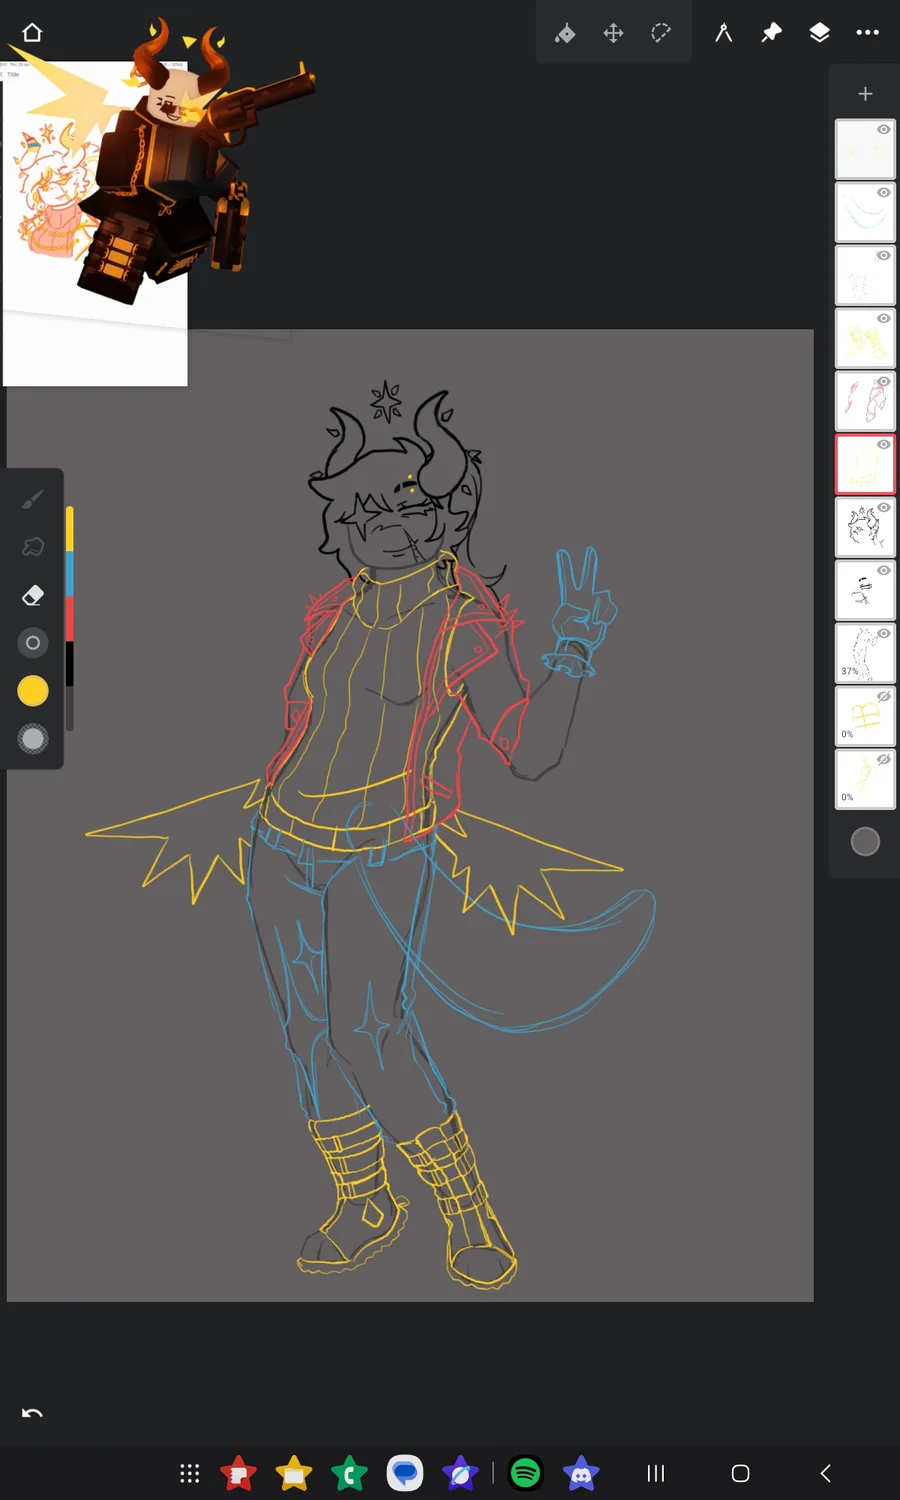Select the hidden yellow box layer thumbnail
The image size is (900, 1500).
tap(865, 716)
